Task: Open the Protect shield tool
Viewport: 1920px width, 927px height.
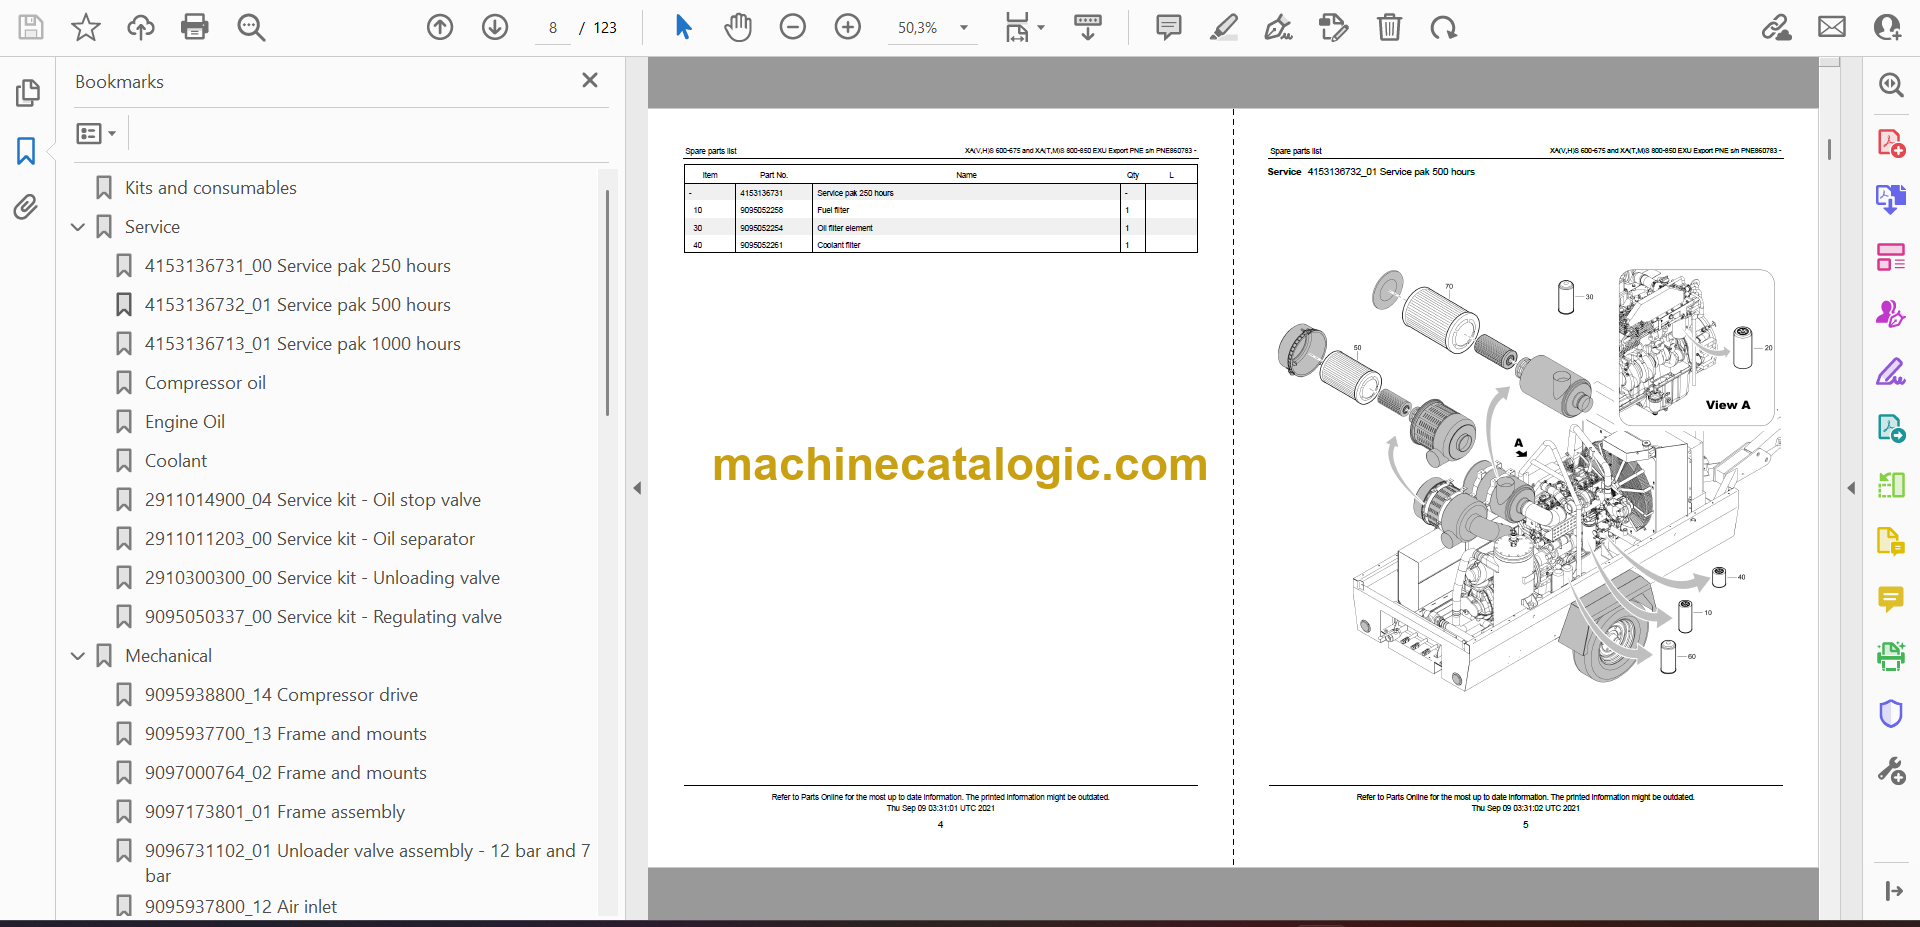Action: pos(1891,714)
